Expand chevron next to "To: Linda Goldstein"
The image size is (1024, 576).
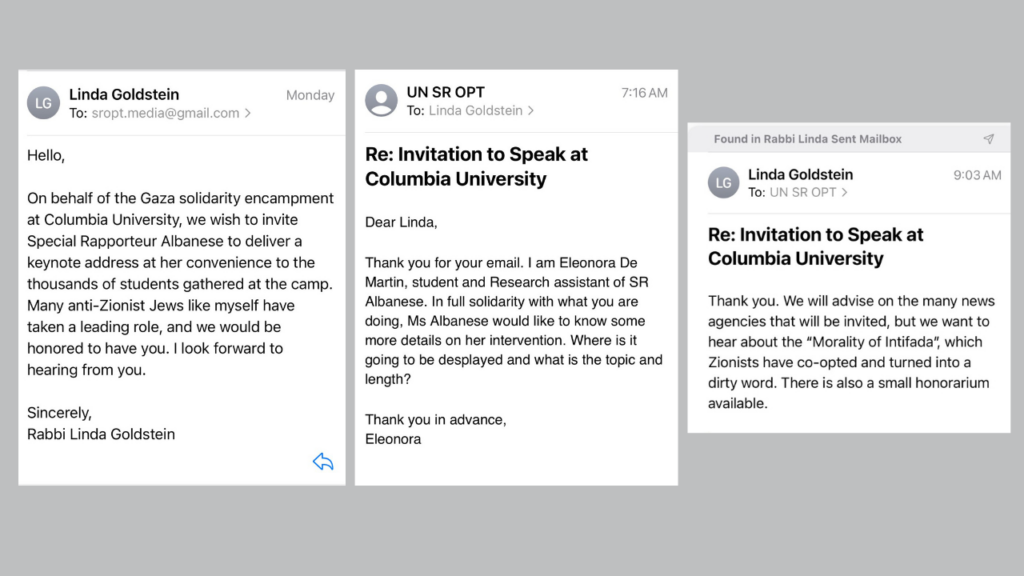pos(531,110)
